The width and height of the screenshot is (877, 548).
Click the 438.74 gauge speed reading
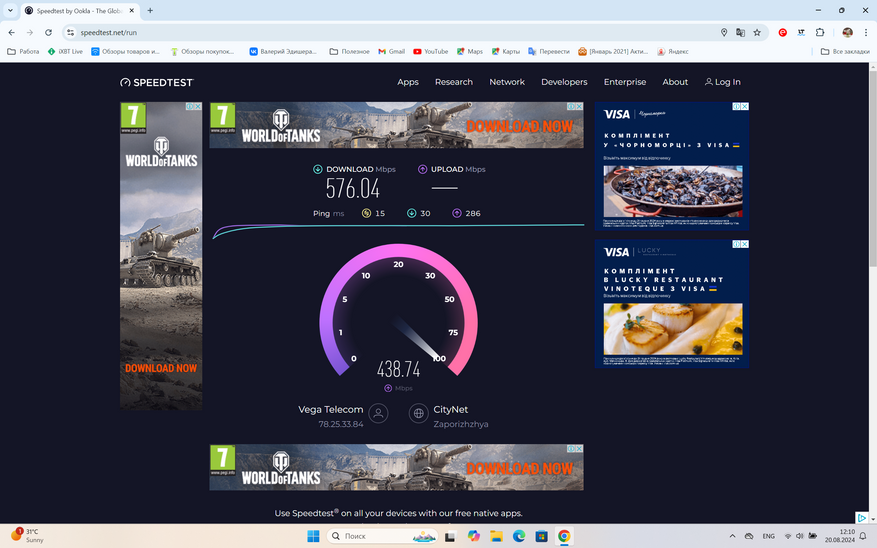pyautogui.click(x=398, y=369)
